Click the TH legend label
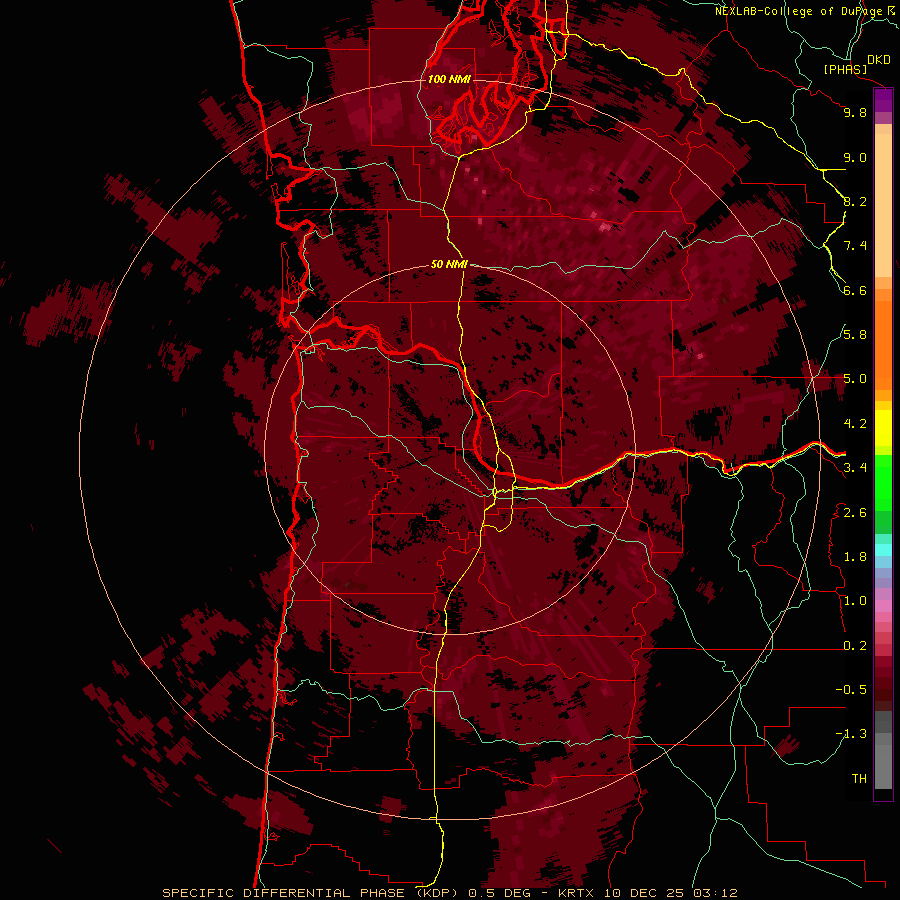The image size is (900, 900). pos(859,779)
